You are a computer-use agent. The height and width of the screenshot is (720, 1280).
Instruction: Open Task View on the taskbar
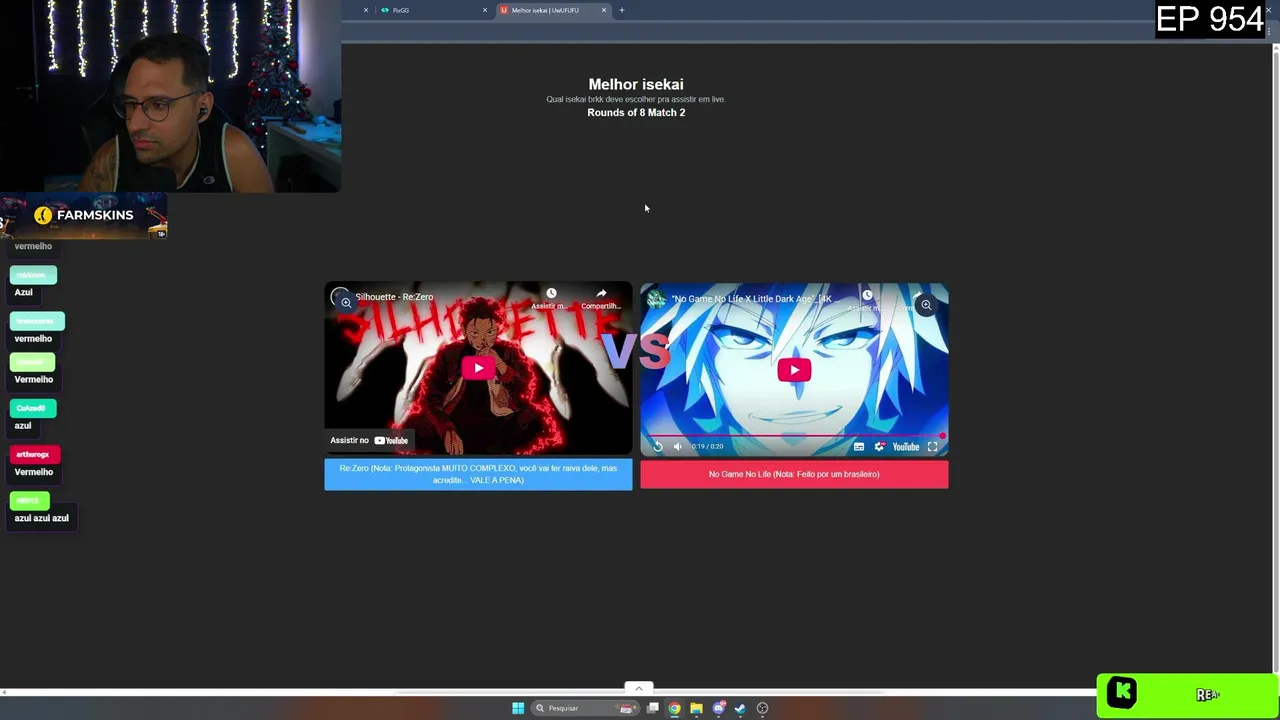[x=653, y=708]
